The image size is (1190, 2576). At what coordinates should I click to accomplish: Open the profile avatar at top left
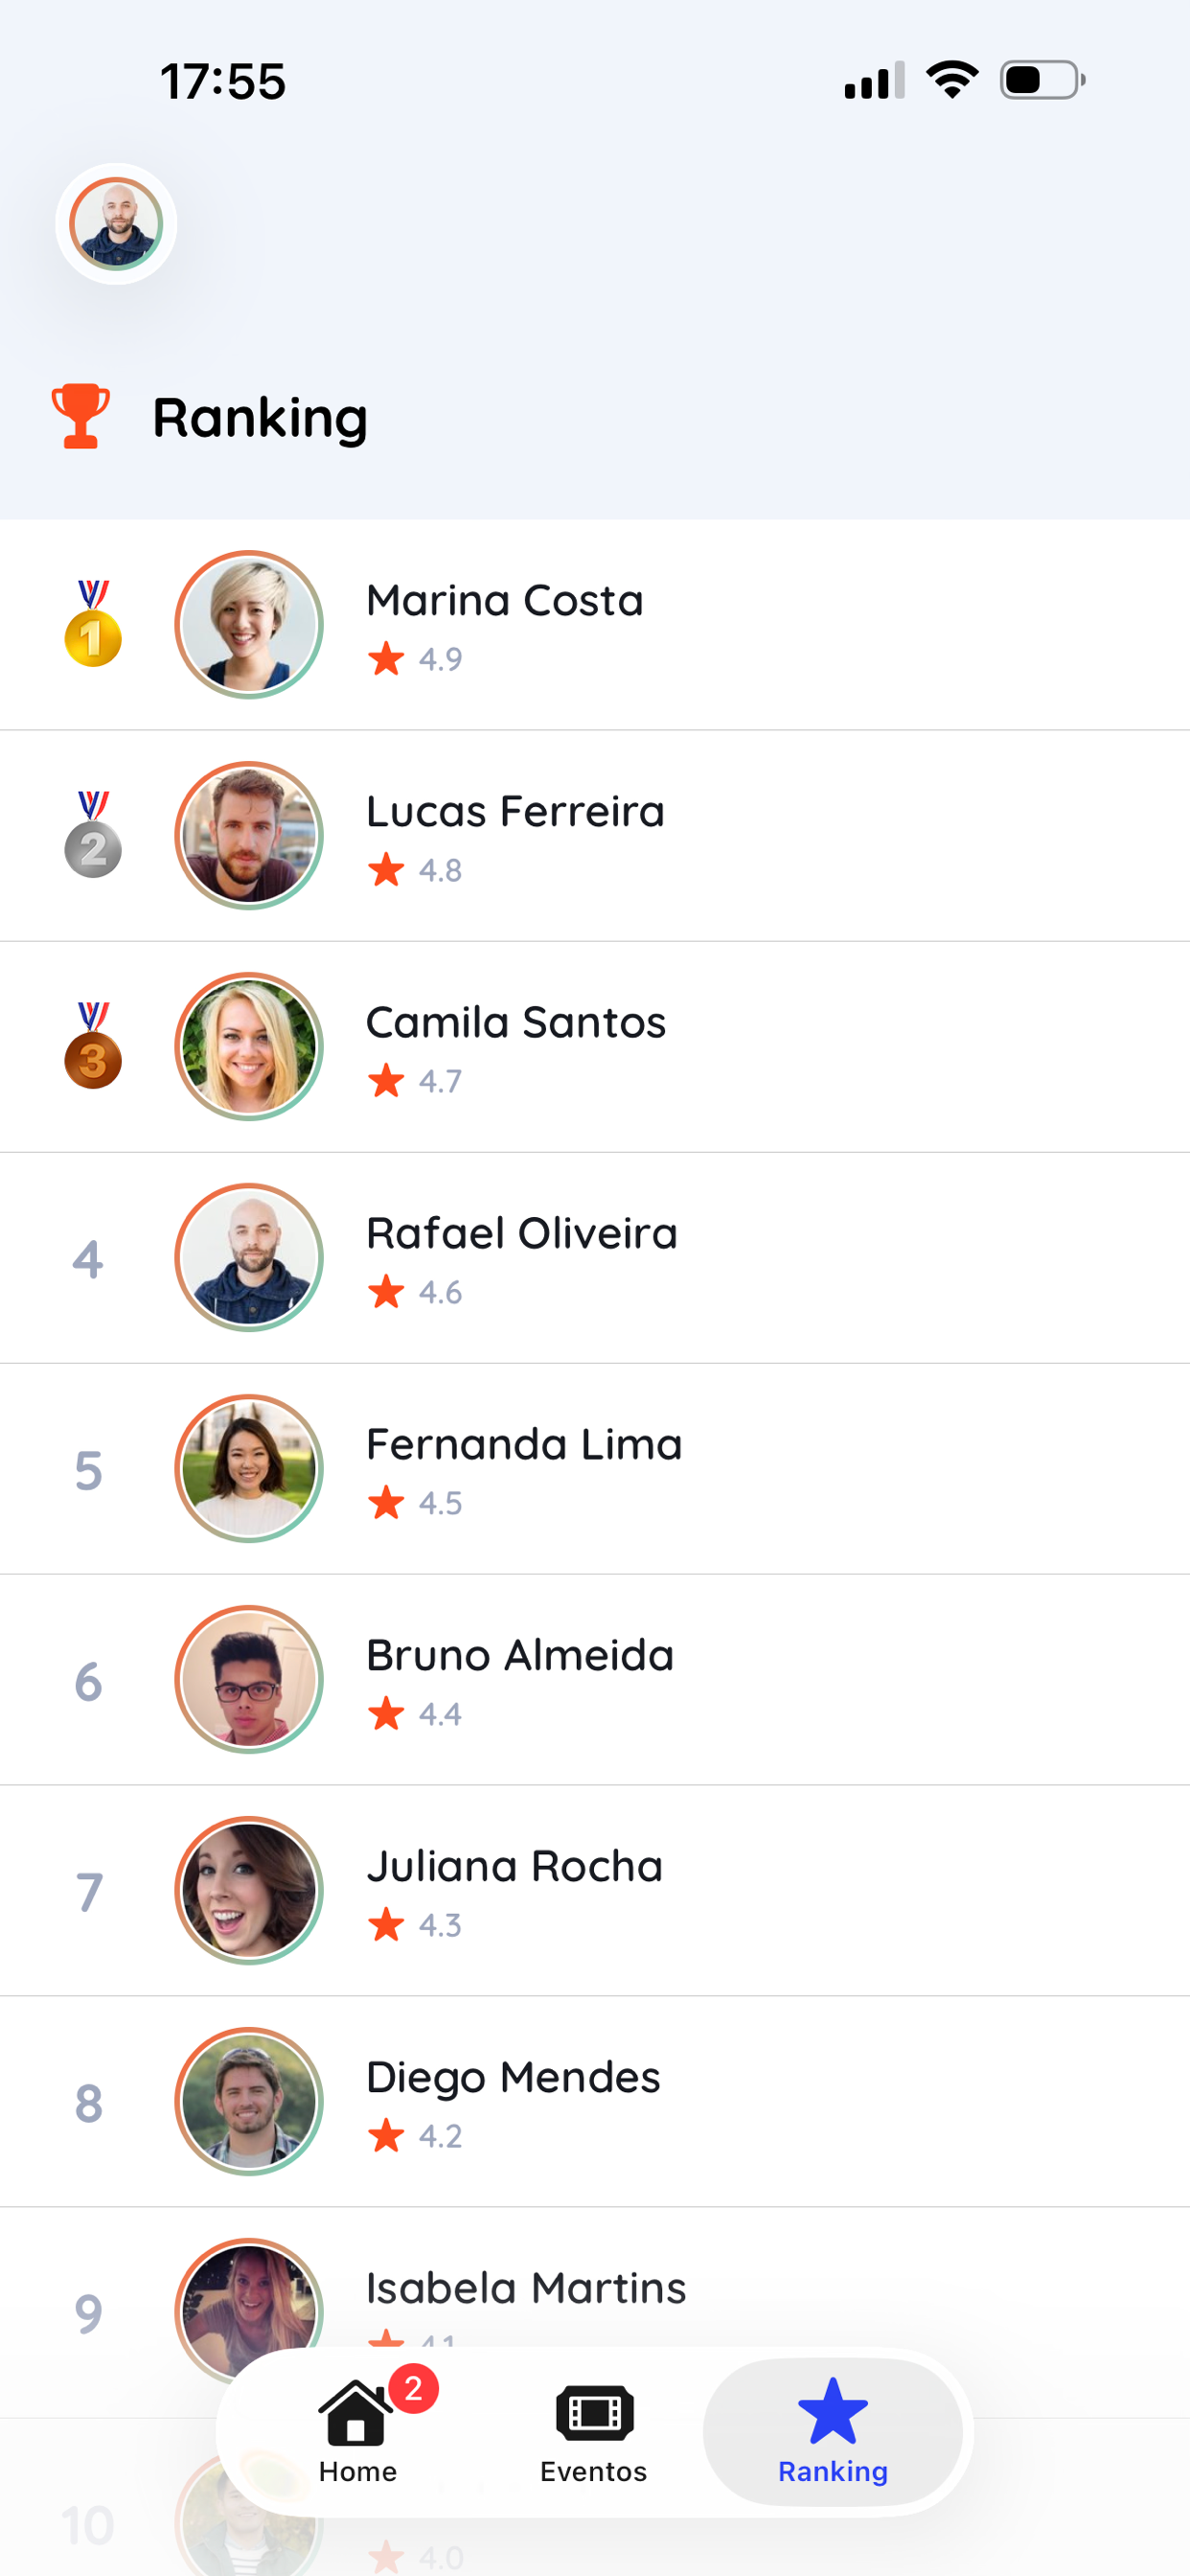(116, 224)
